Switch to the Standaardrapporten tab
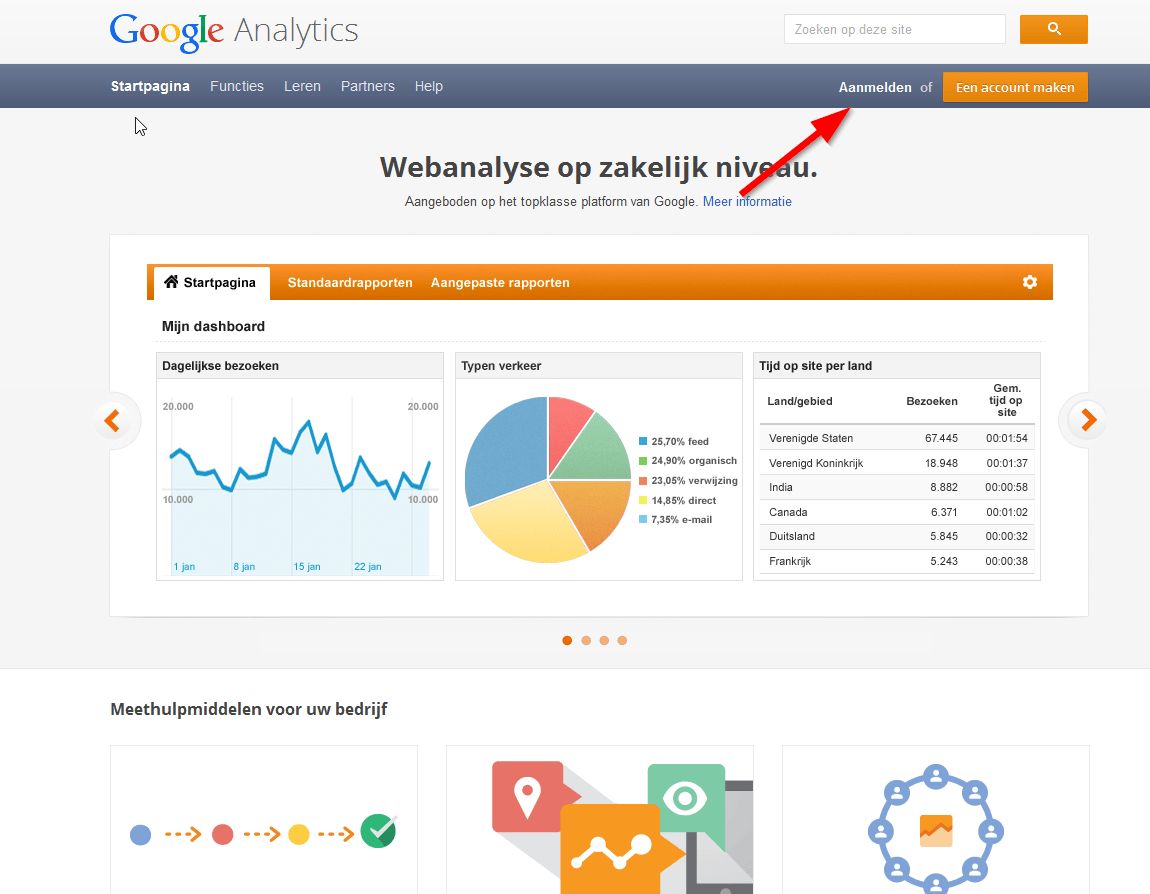This screenshot has width=1150, height=894. click(350, 282)
